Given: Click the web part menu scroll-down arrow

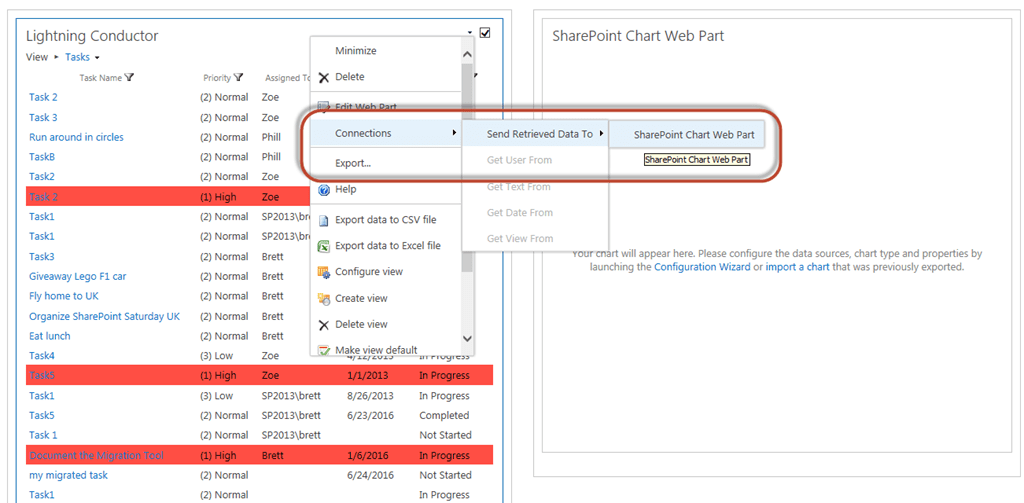Looking at the screenshot, I should [467, 338].
